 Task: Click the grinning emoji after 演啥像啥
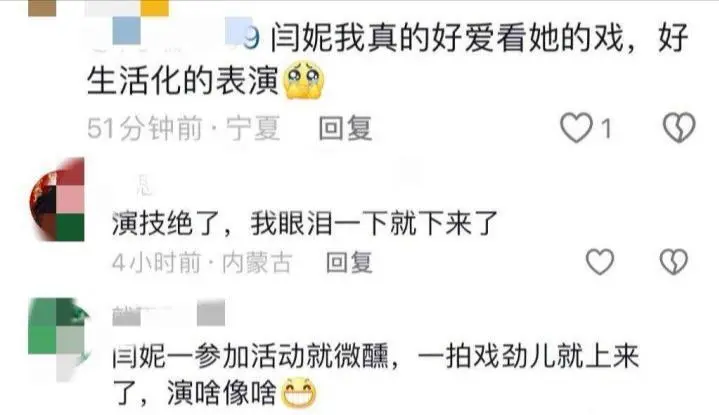tap(299, 393)
